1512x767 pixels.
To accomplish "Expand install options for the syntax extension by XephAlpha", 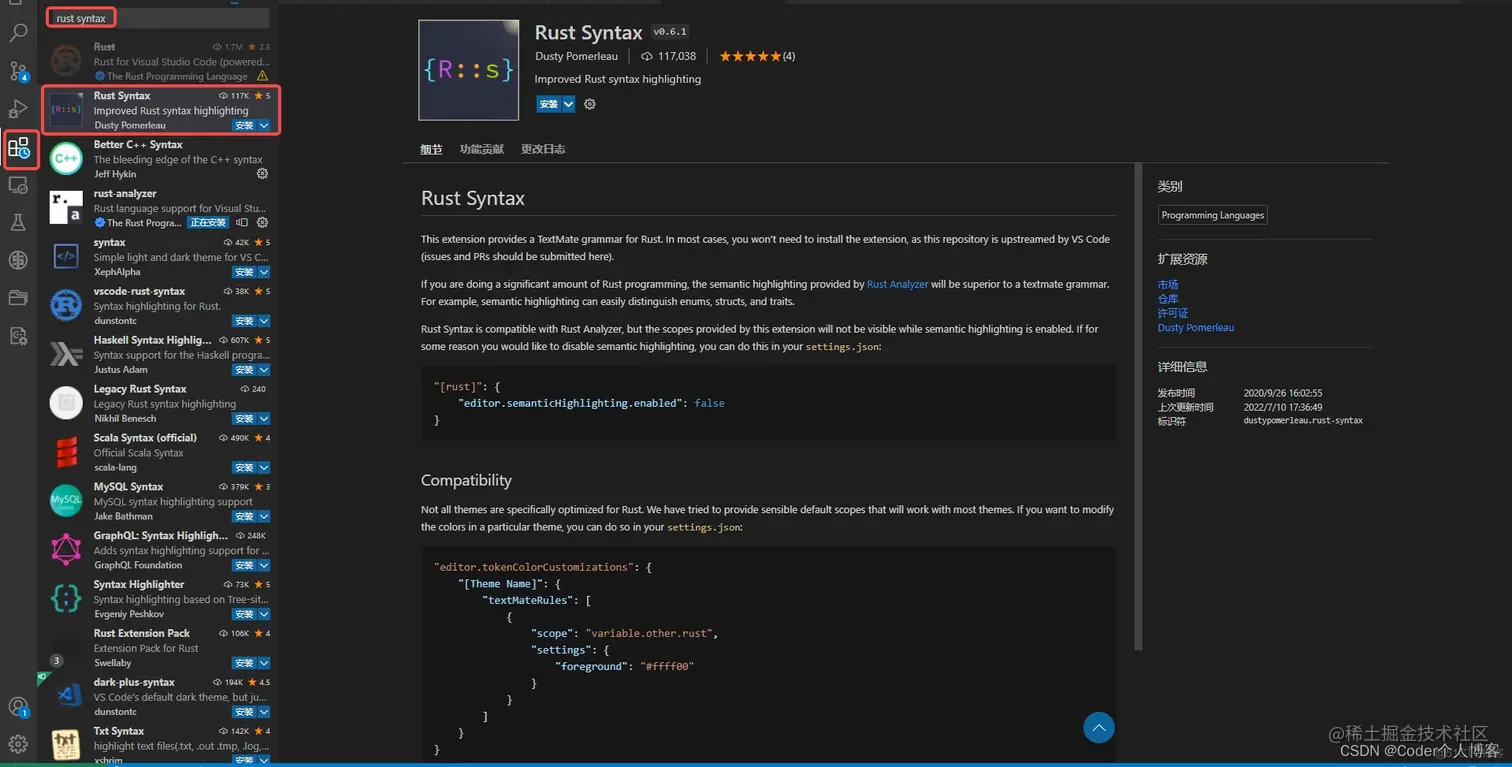I will (264, 272).
